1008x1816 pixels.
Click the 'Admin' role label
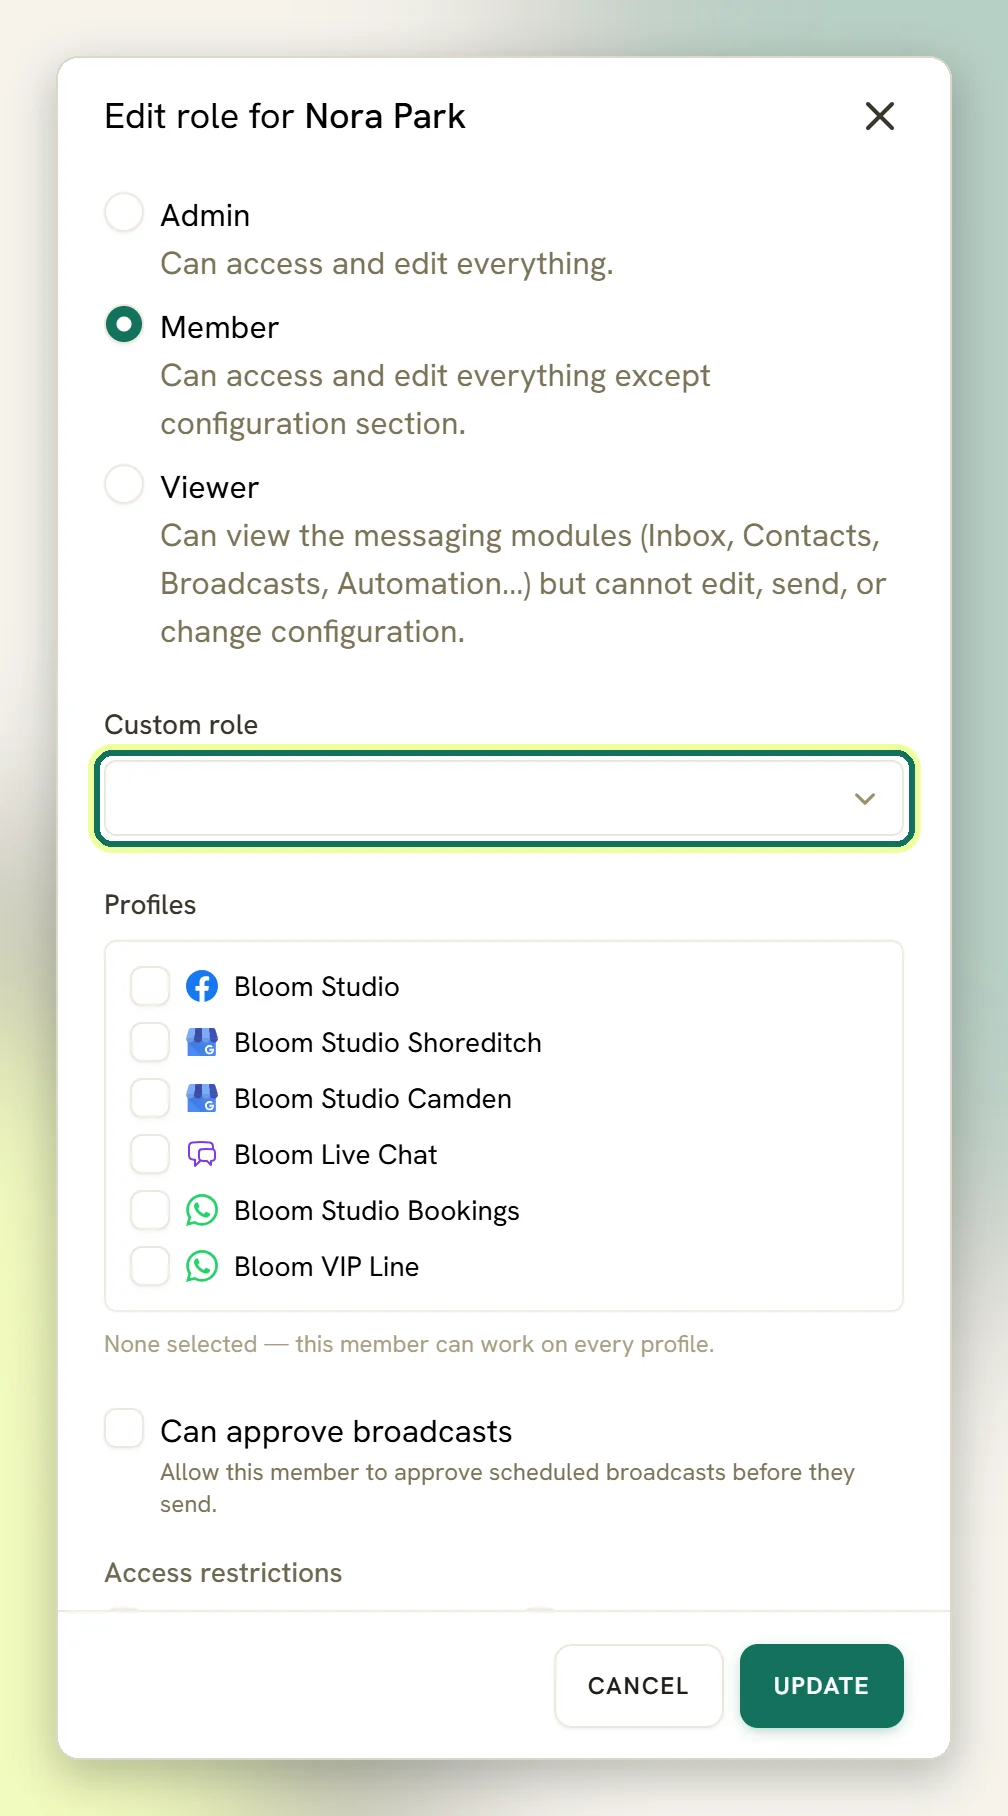205,215
